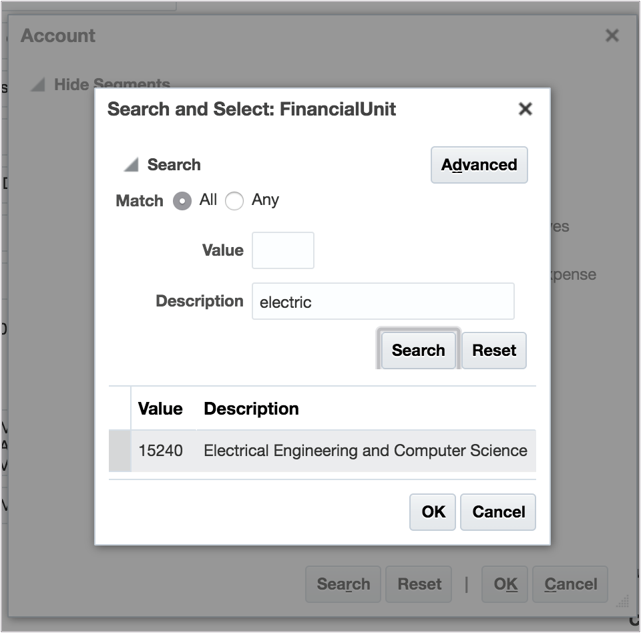Collapse the Search section triangle
The width and height of the screenshot is (641, 633).
pos(131,166)
